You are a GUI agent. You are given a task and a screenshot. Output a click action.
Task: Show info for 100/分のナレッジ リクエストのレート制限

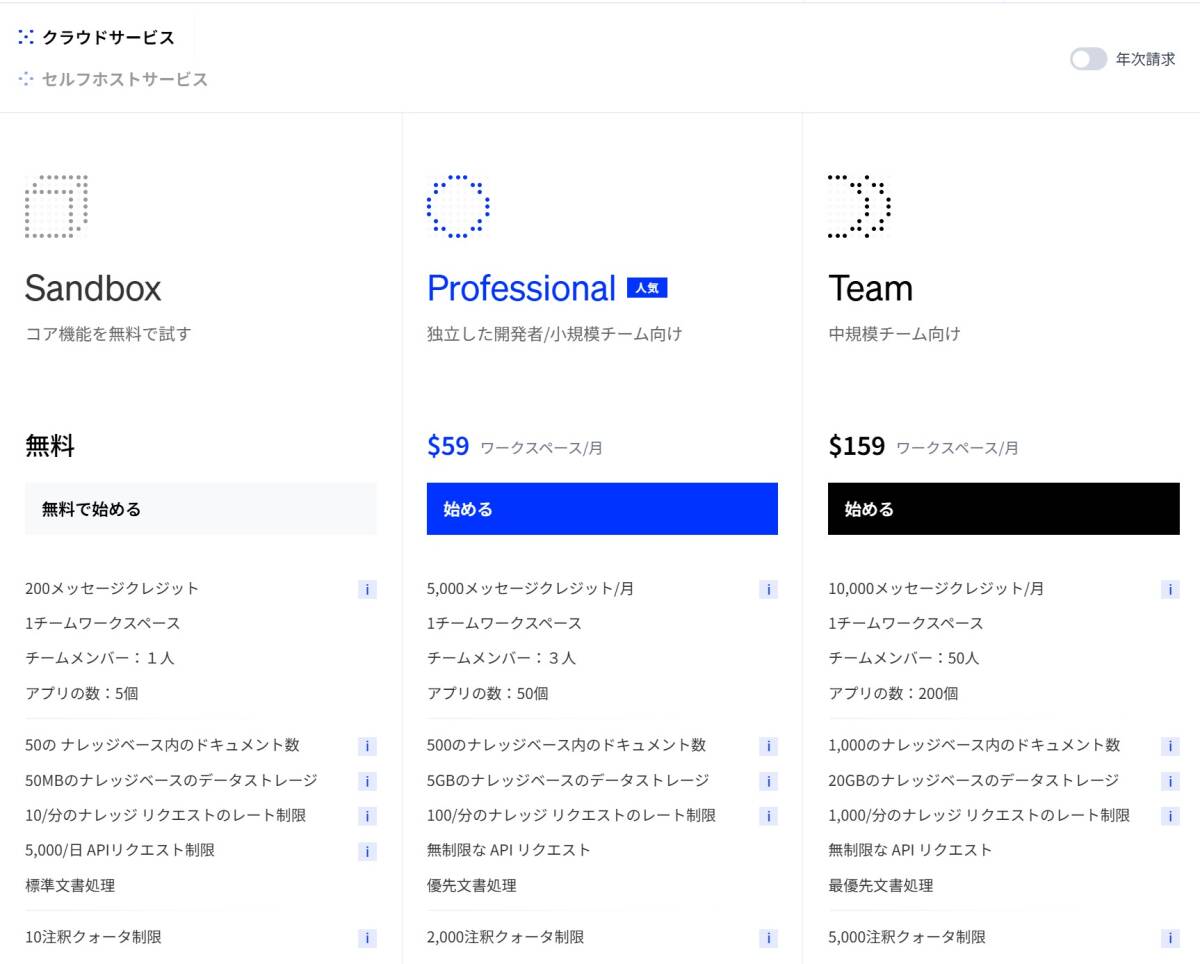point(768,816)
